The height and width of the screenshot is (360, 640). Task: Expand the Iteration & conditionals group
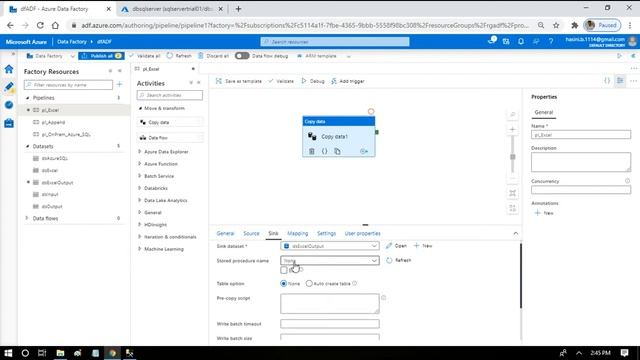(140, 237)
